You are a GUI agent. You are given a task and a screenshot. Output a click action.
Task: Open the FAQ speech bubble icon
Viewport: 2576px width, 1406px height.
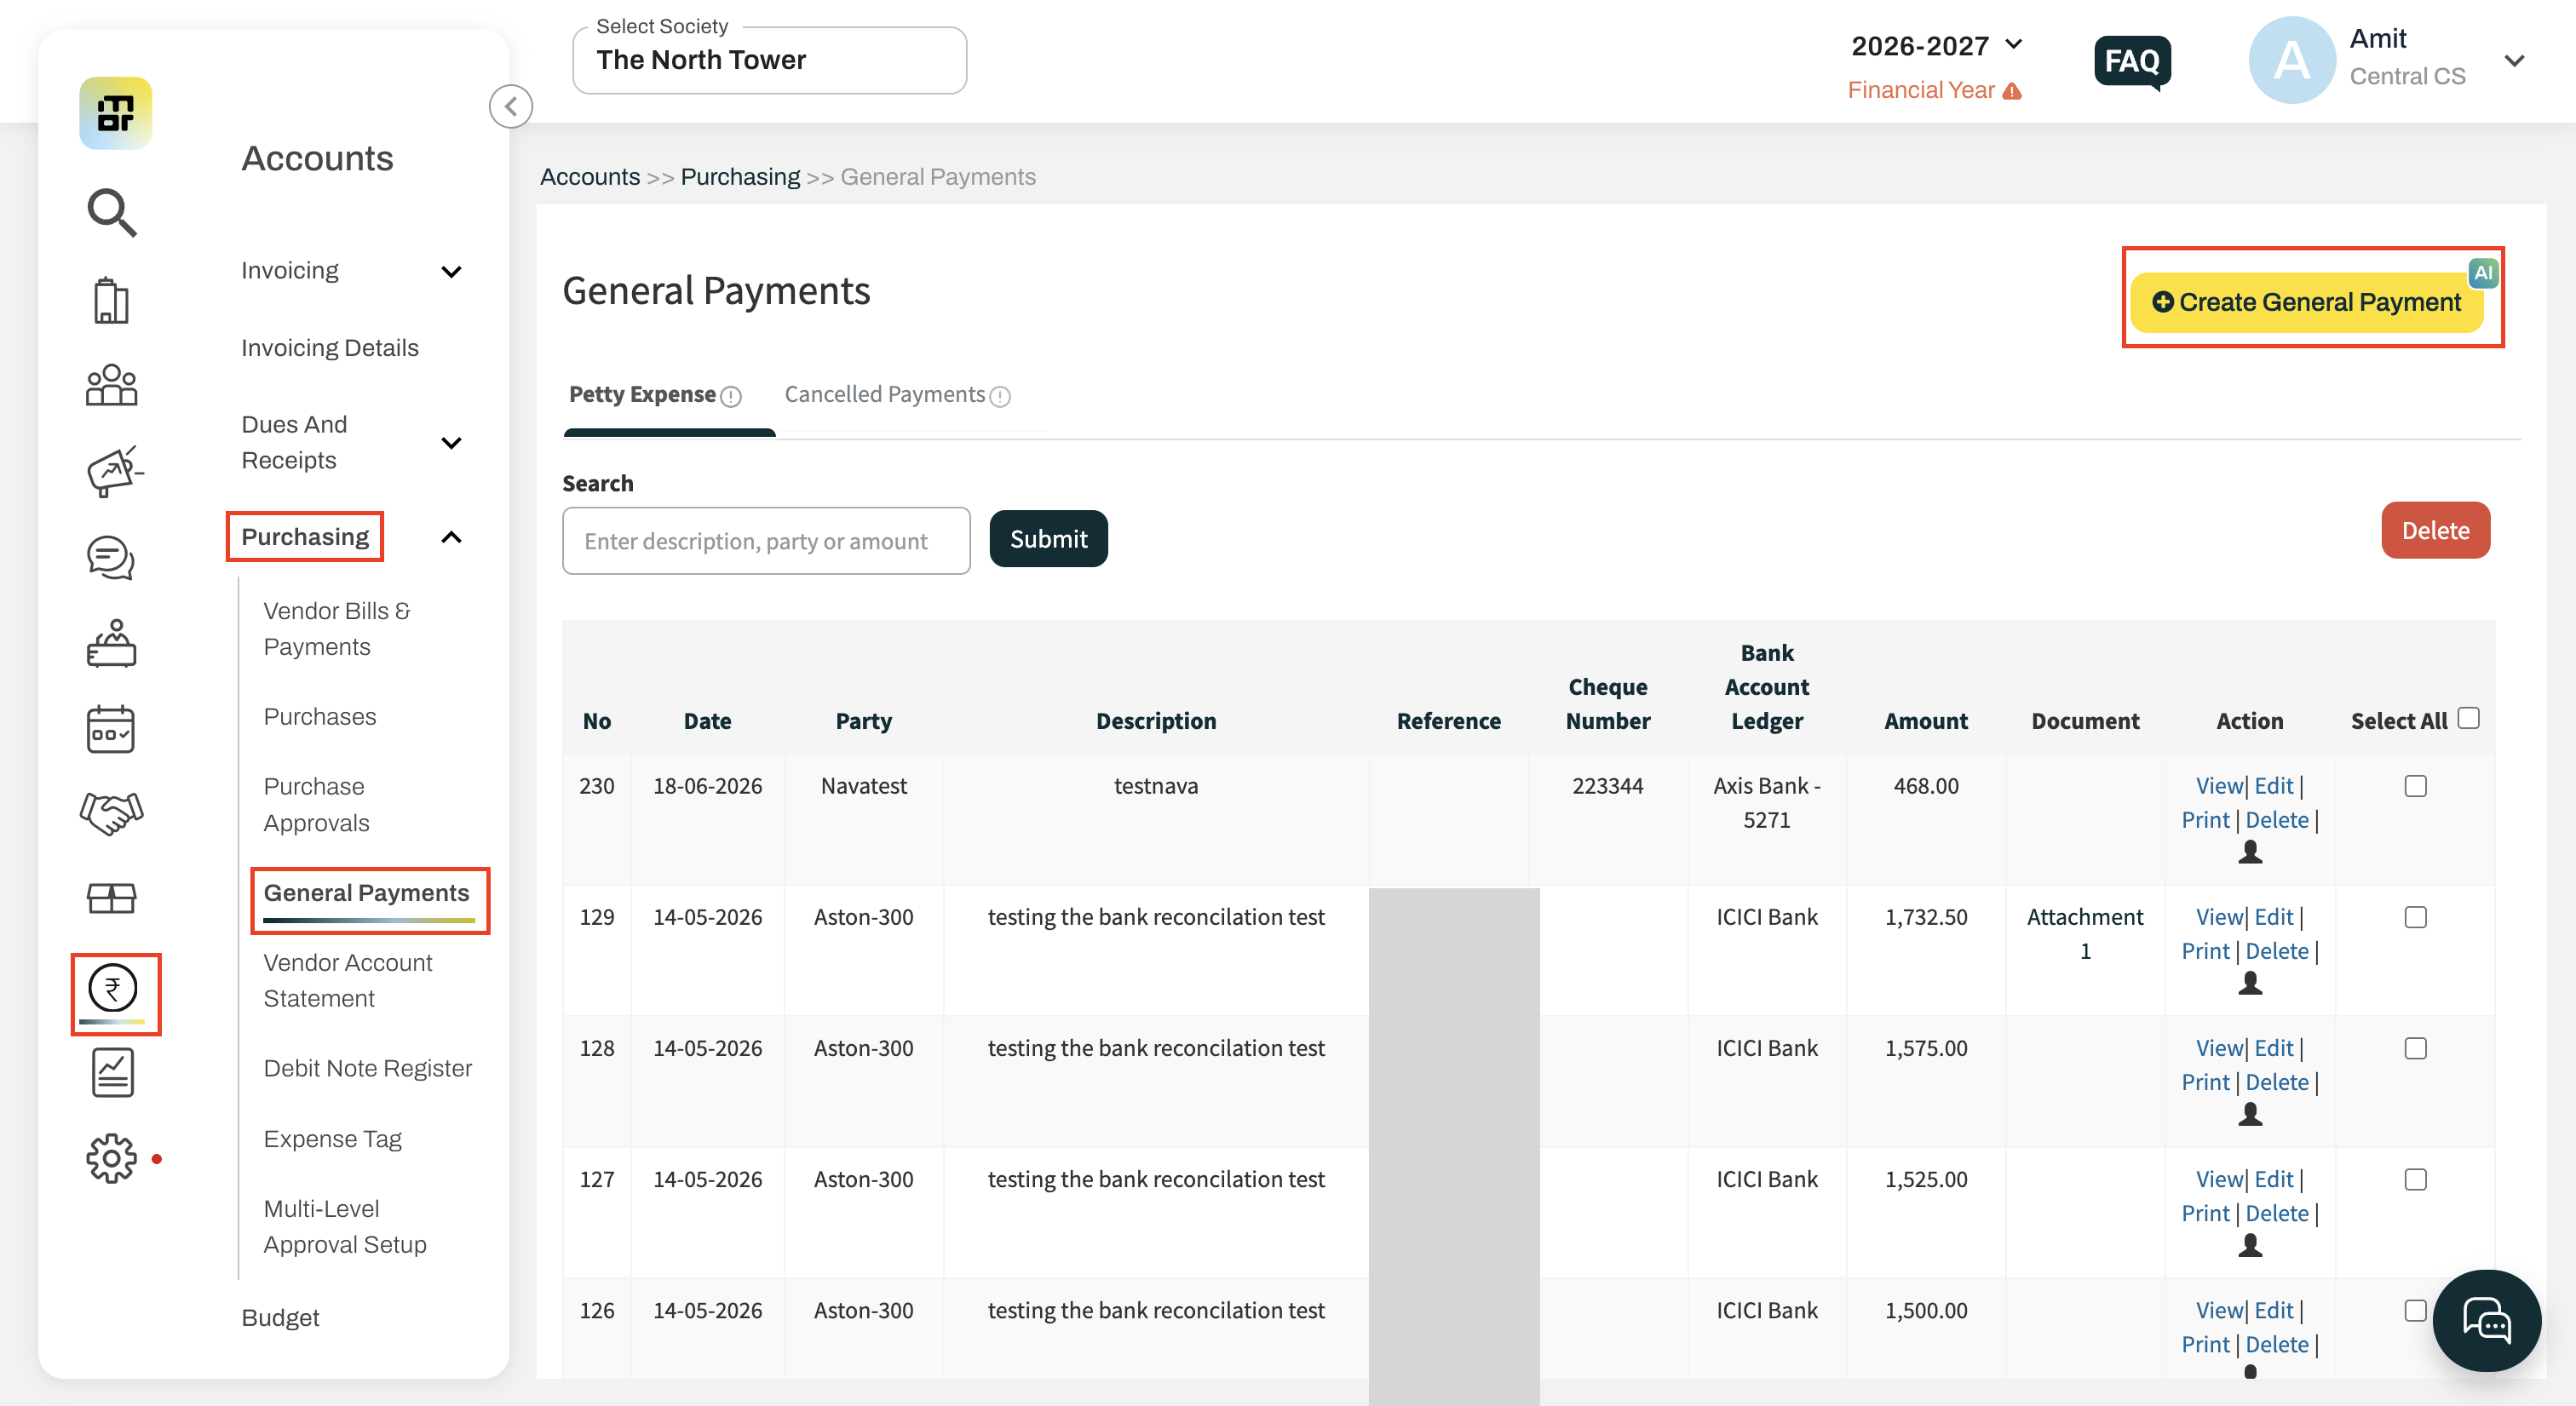click(x=2133, y=62)
